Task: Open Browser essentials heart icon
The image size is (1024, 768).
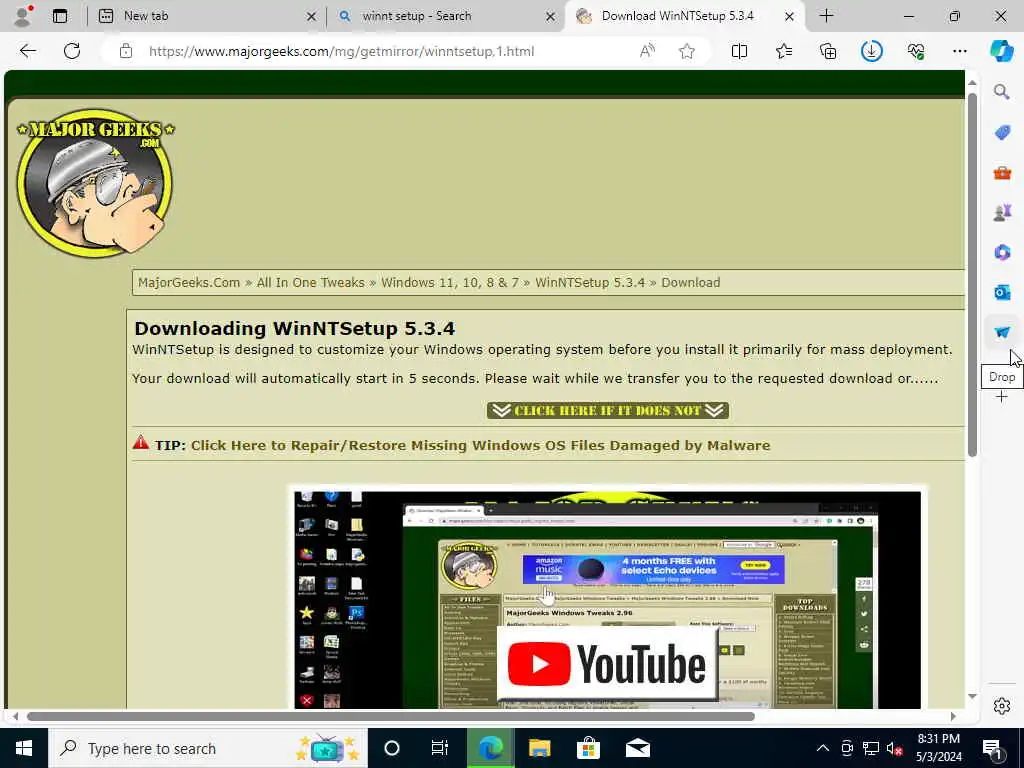Action: 916,51
